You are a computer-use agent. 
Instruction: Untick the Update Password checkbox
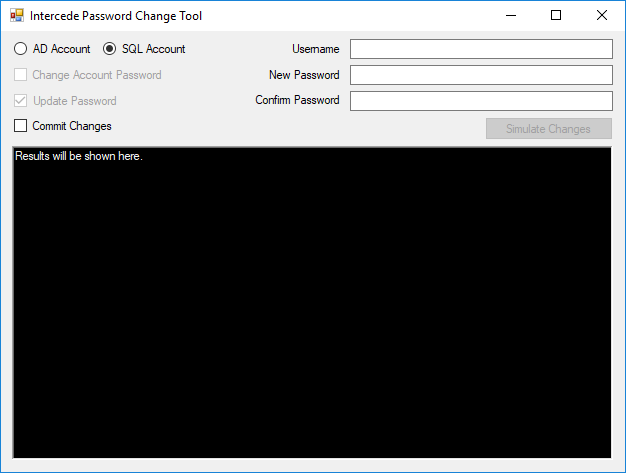tap(20, 101)
